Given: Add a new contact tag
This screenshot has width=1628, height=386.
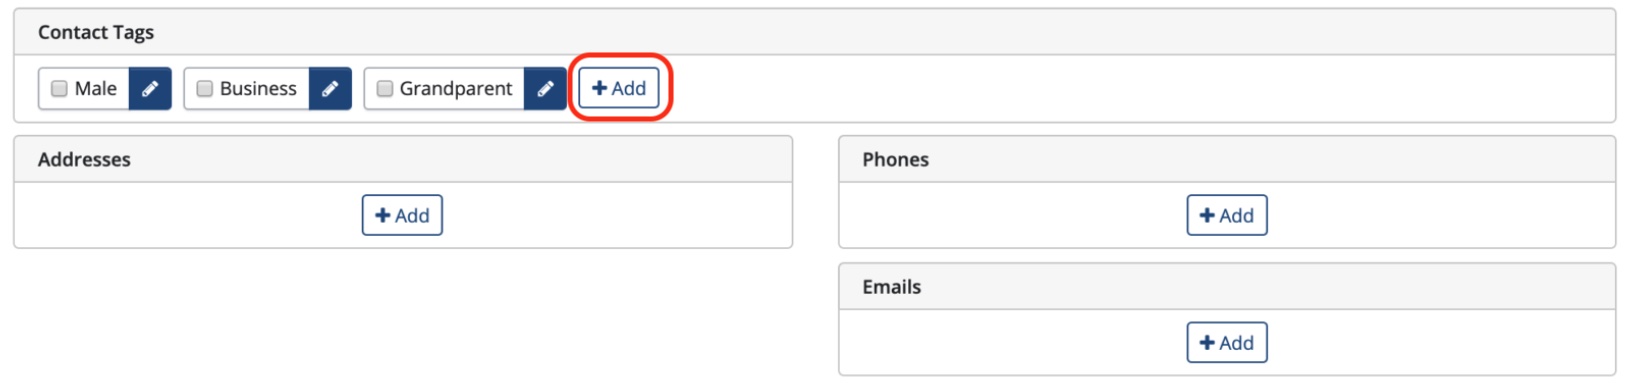Looking at the screenshot, I should point(619,88).
